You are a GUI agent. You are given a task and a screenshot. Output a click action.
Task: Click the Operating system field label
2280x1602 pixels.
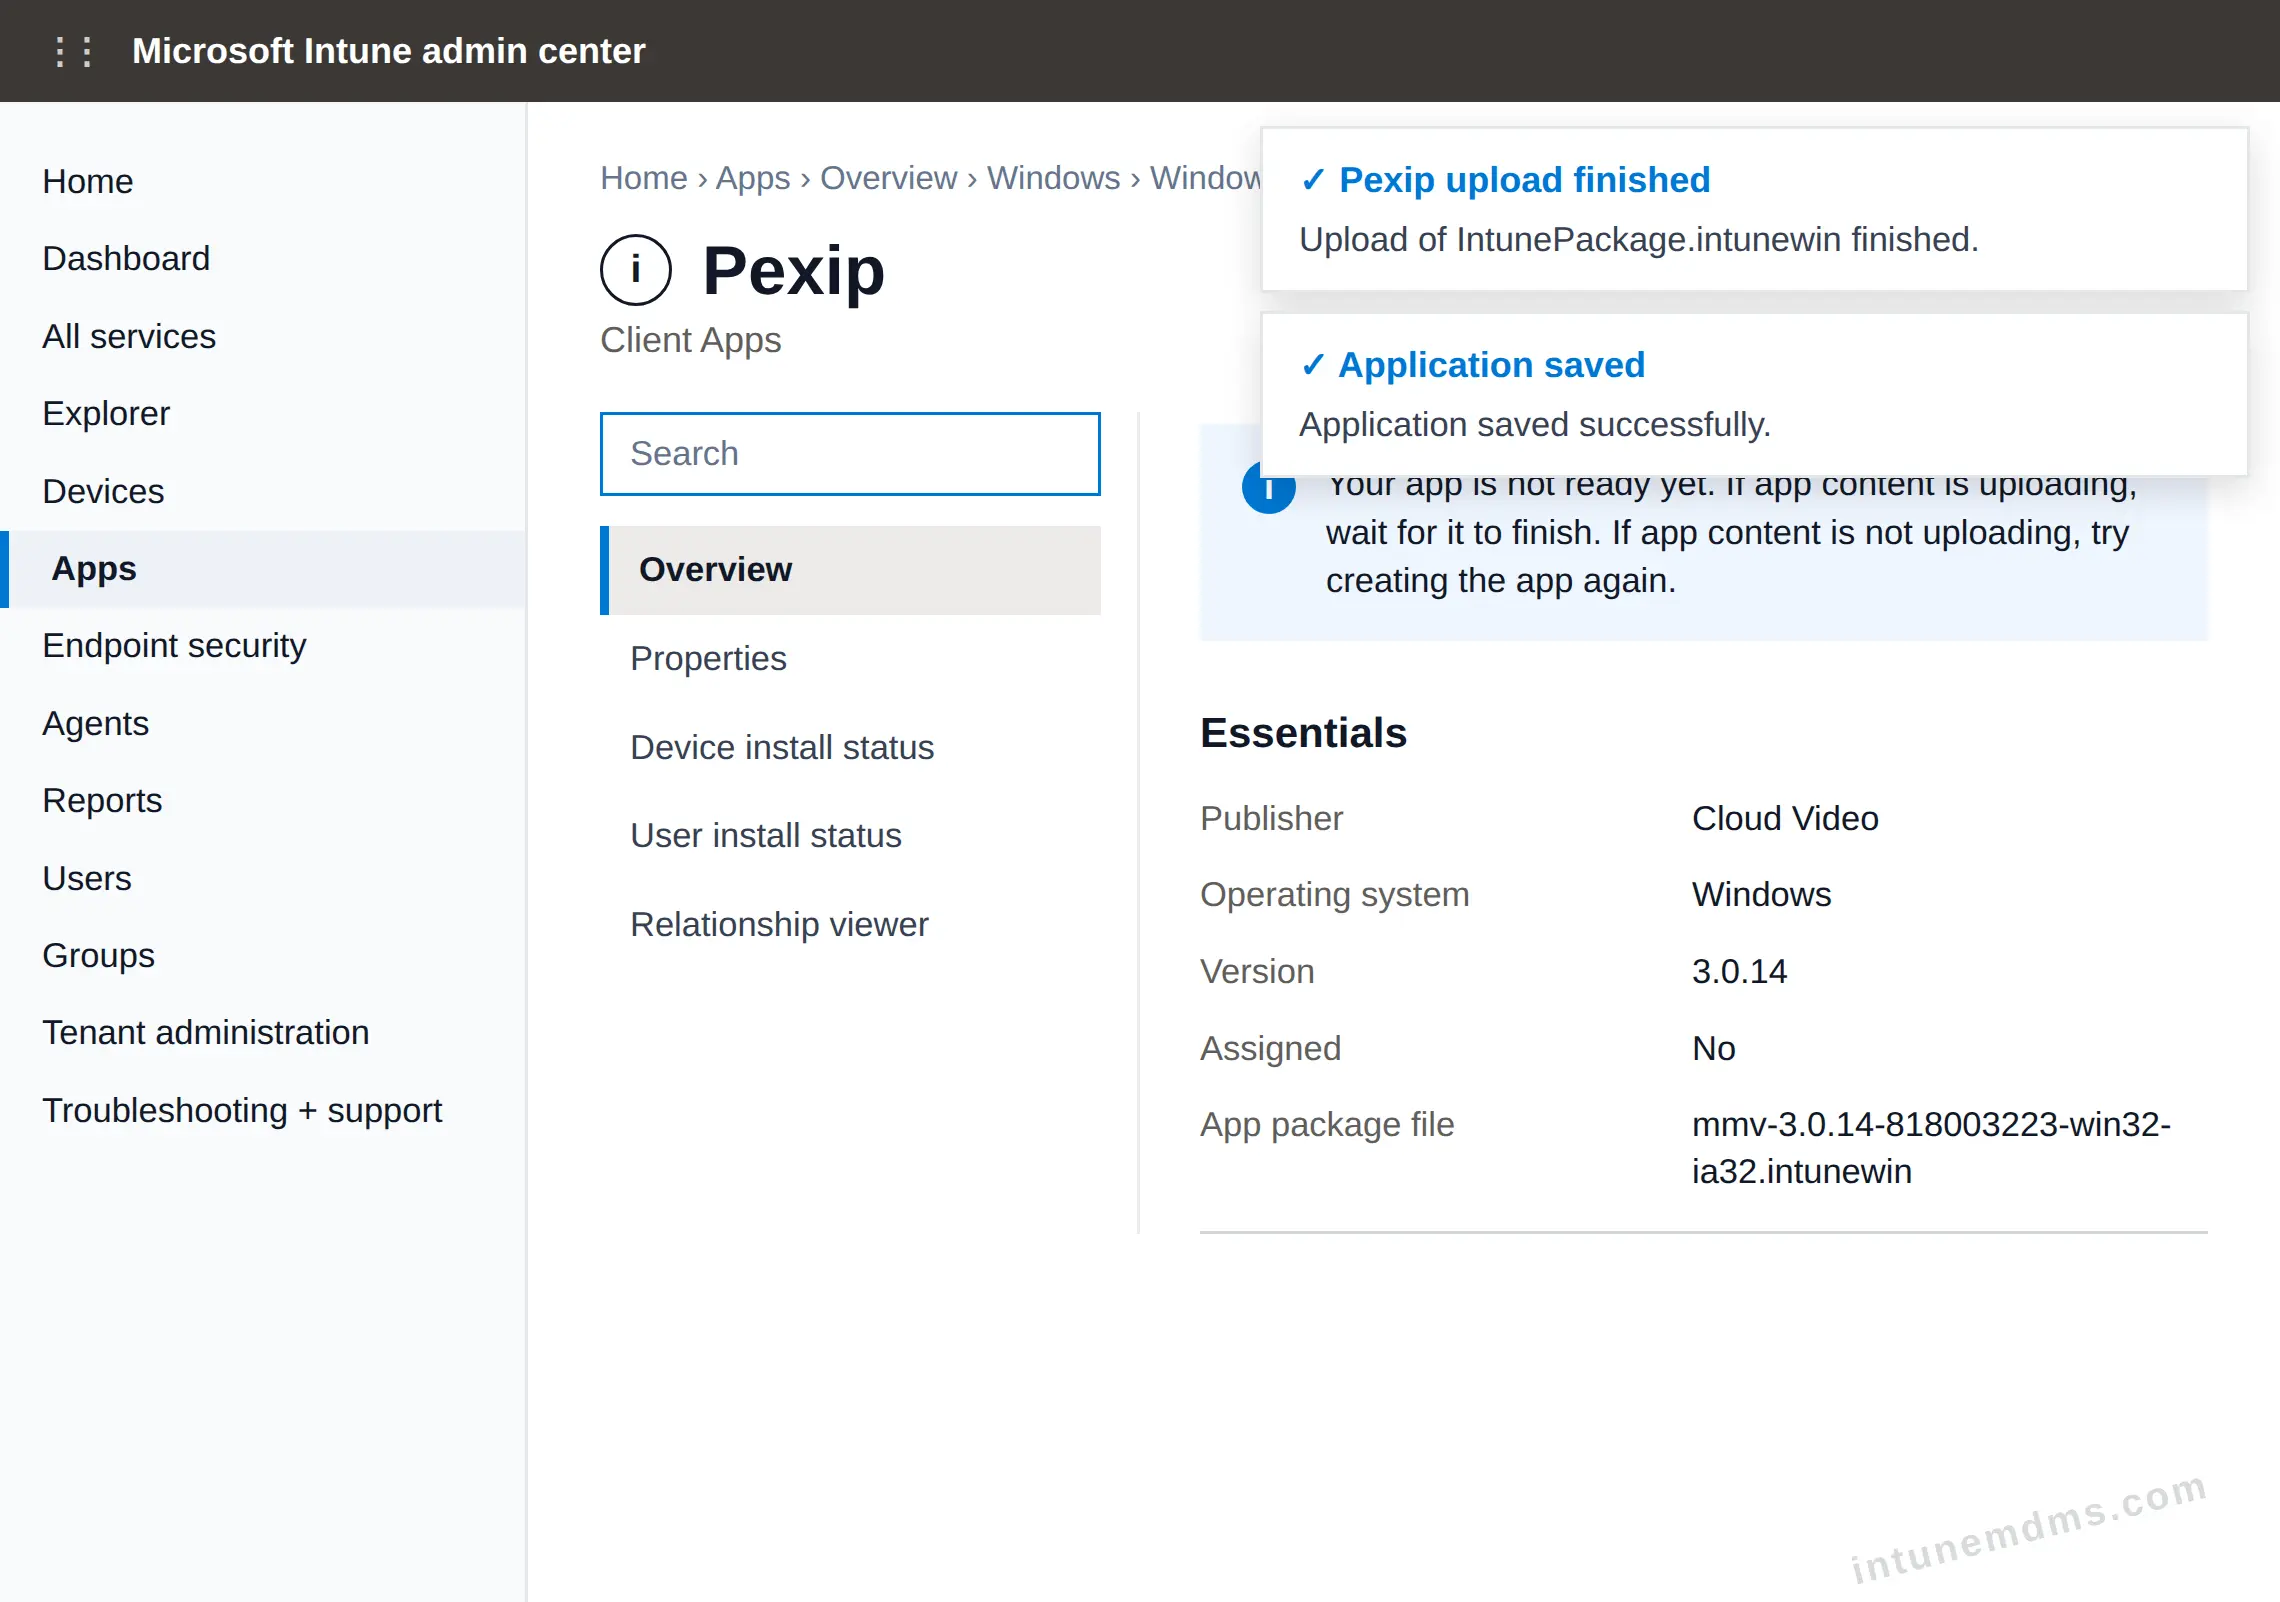pyautogui.click(x=1334, y=894)
